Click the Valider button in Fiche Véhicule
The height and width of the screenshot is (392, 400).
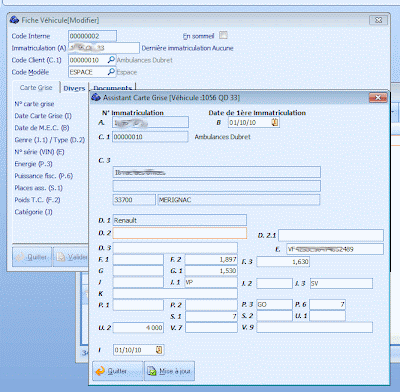tap(70, 257)
